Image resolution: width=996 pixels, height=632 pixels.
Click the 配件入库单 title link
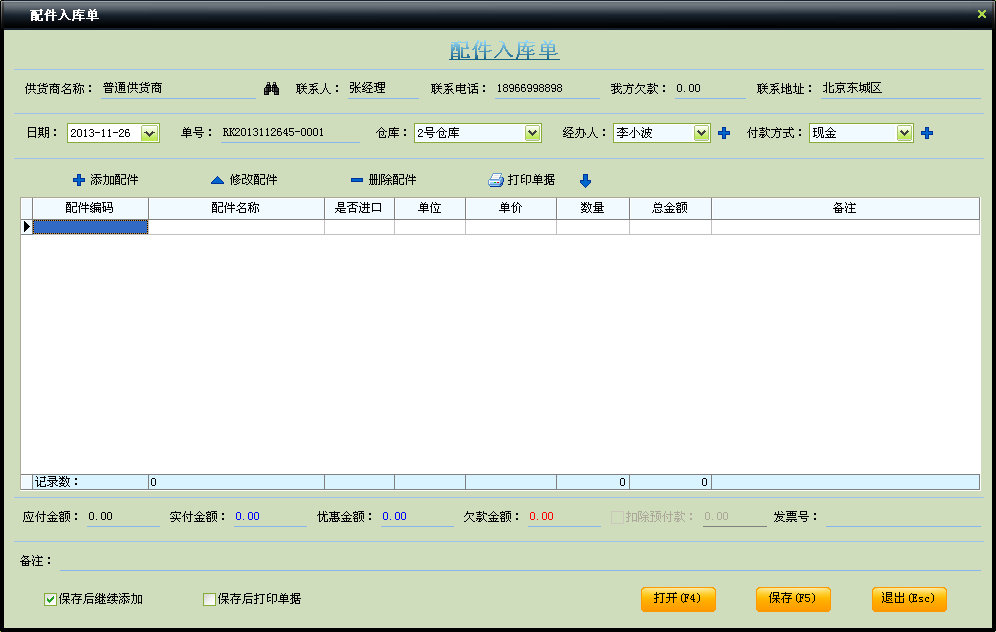click(x=504, y=50)
